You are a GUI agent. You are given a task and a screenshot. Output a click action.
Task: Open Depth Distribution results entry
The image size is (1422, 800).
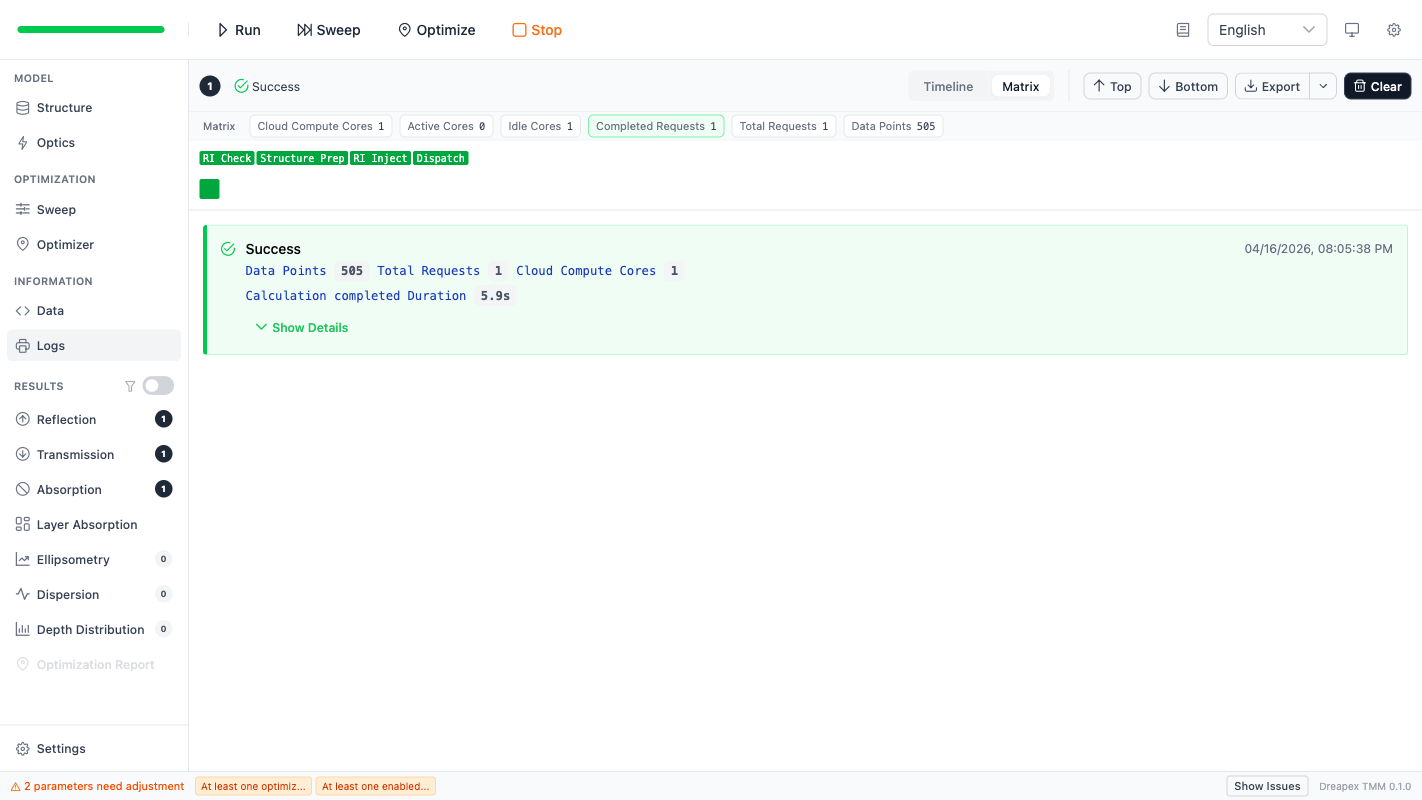click(x=90, y=630)
